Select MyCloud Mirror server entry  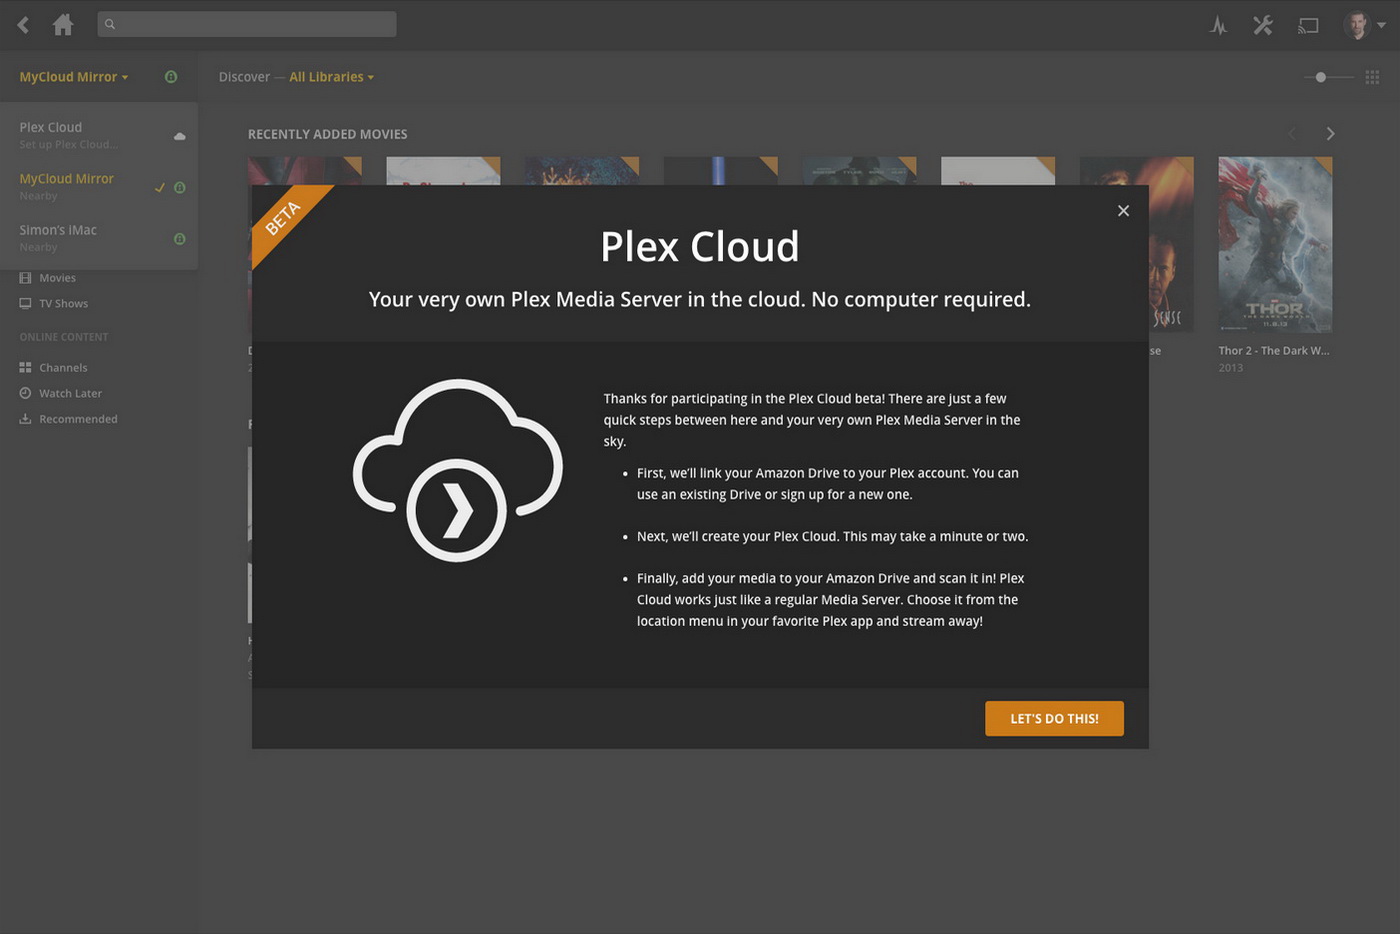pyautogui.click(x=99, y=187)
